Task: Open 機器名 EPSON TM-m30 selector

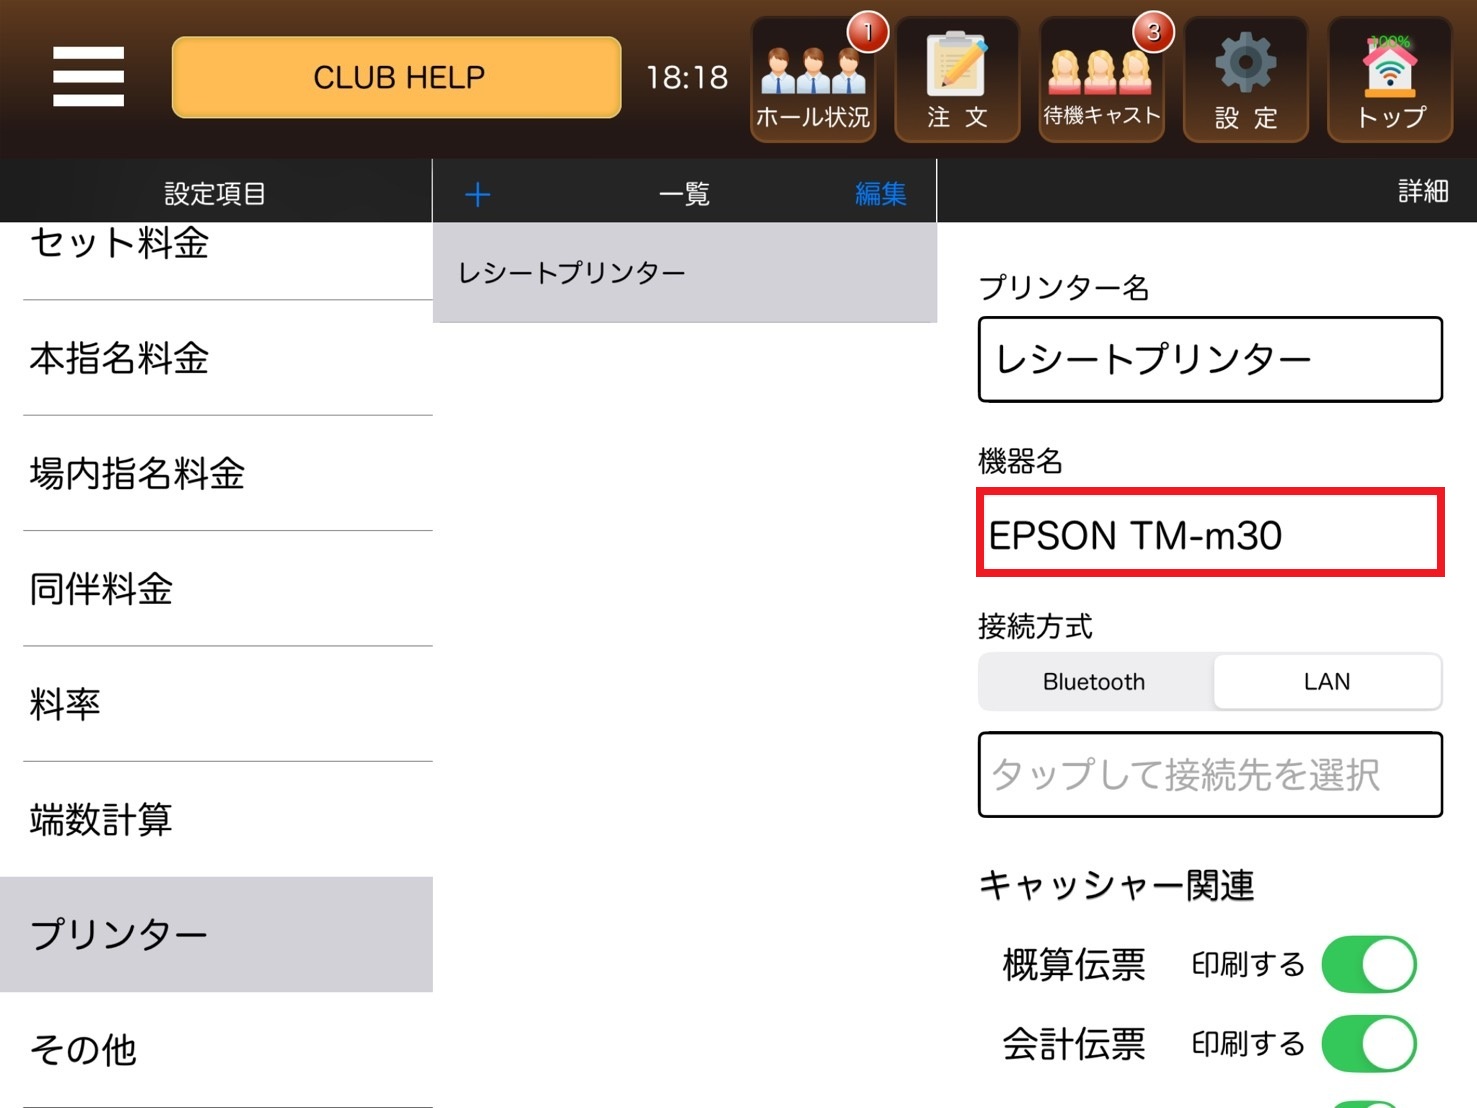Action: (x=1210, y=533)
